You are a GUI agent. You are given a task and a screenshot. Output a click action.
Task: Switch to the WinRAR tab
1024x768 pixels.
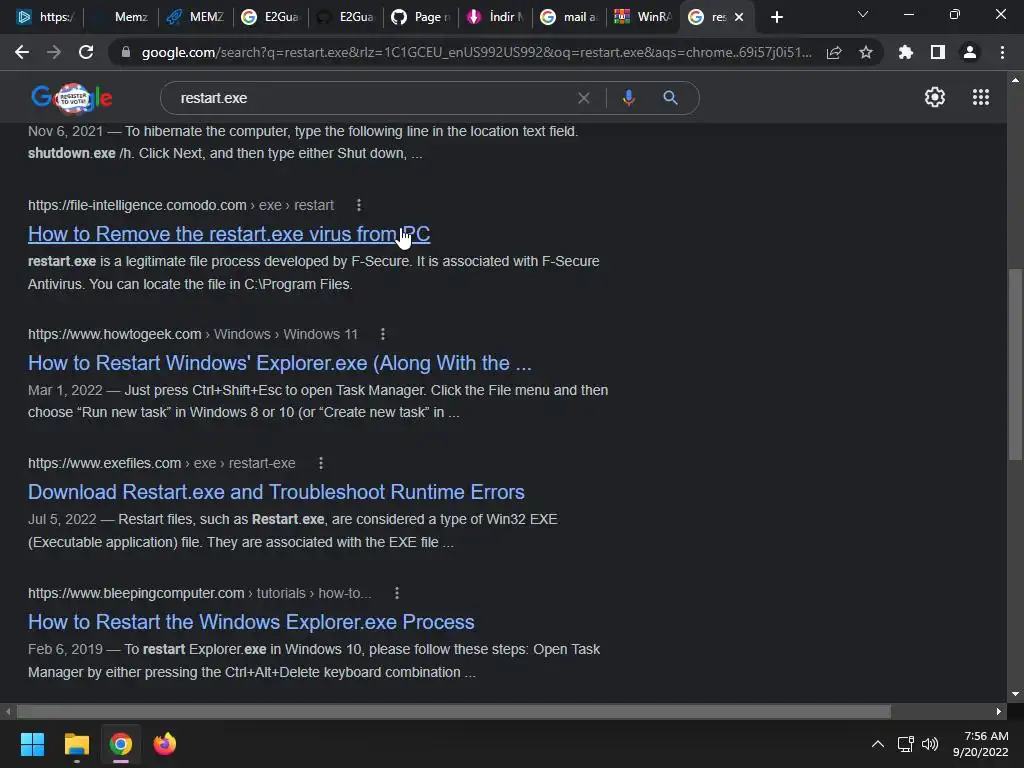(x=644, y=17)
